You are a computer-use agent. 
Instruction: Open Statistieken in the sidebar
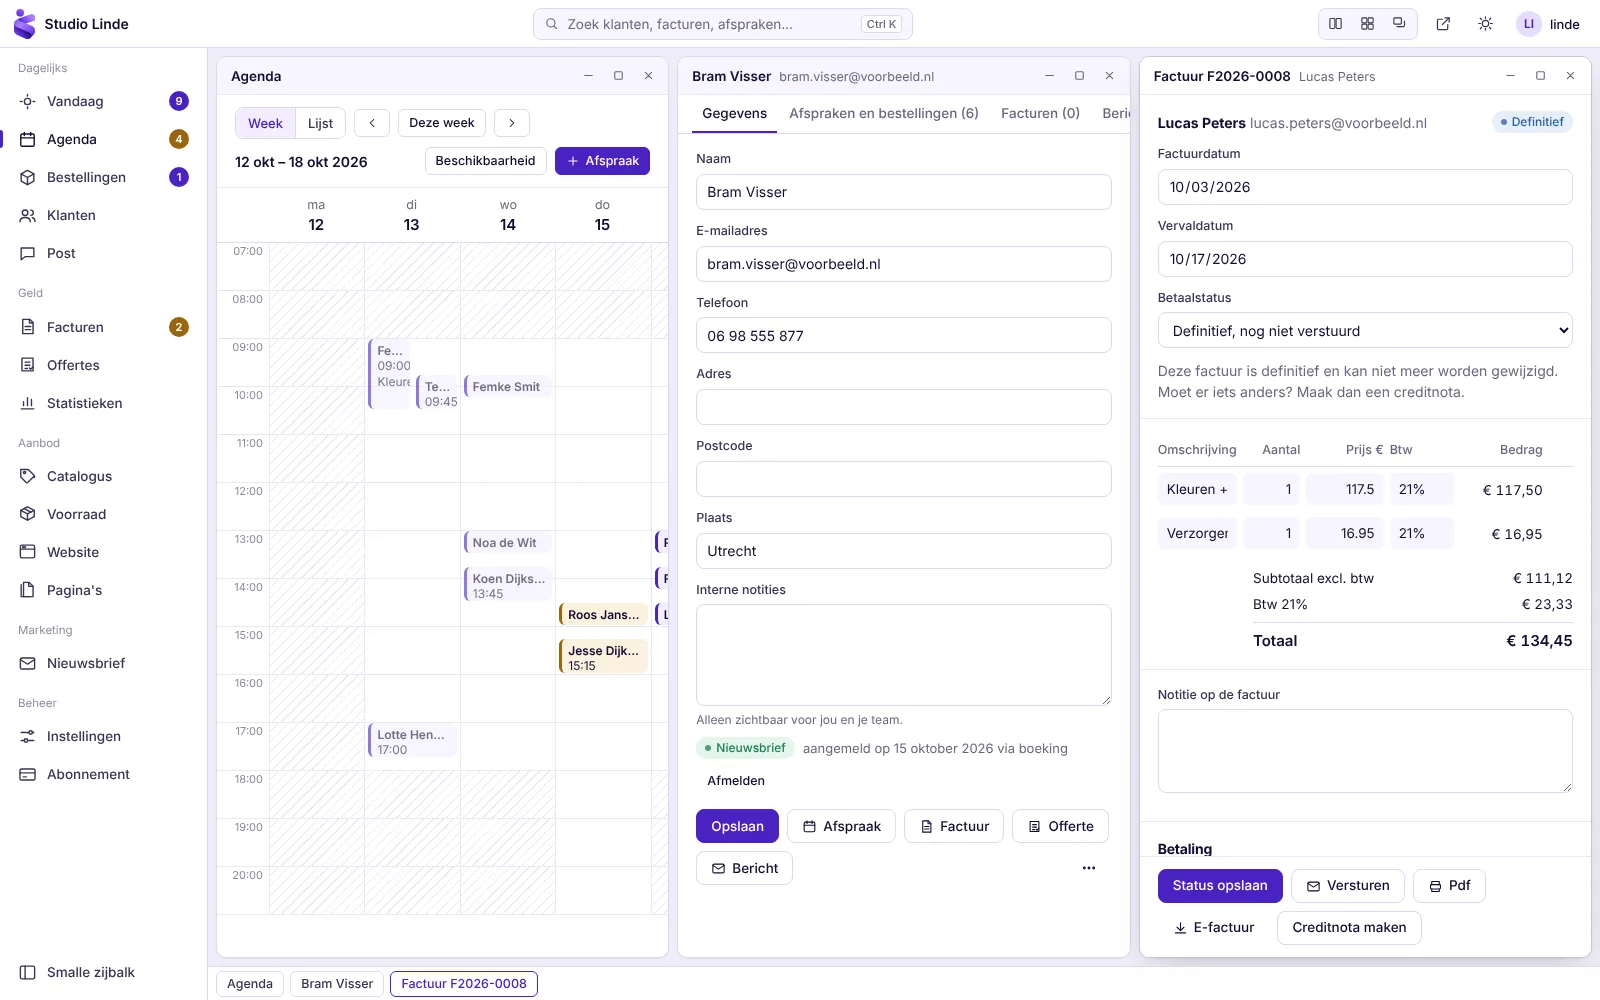click(85, 403)
